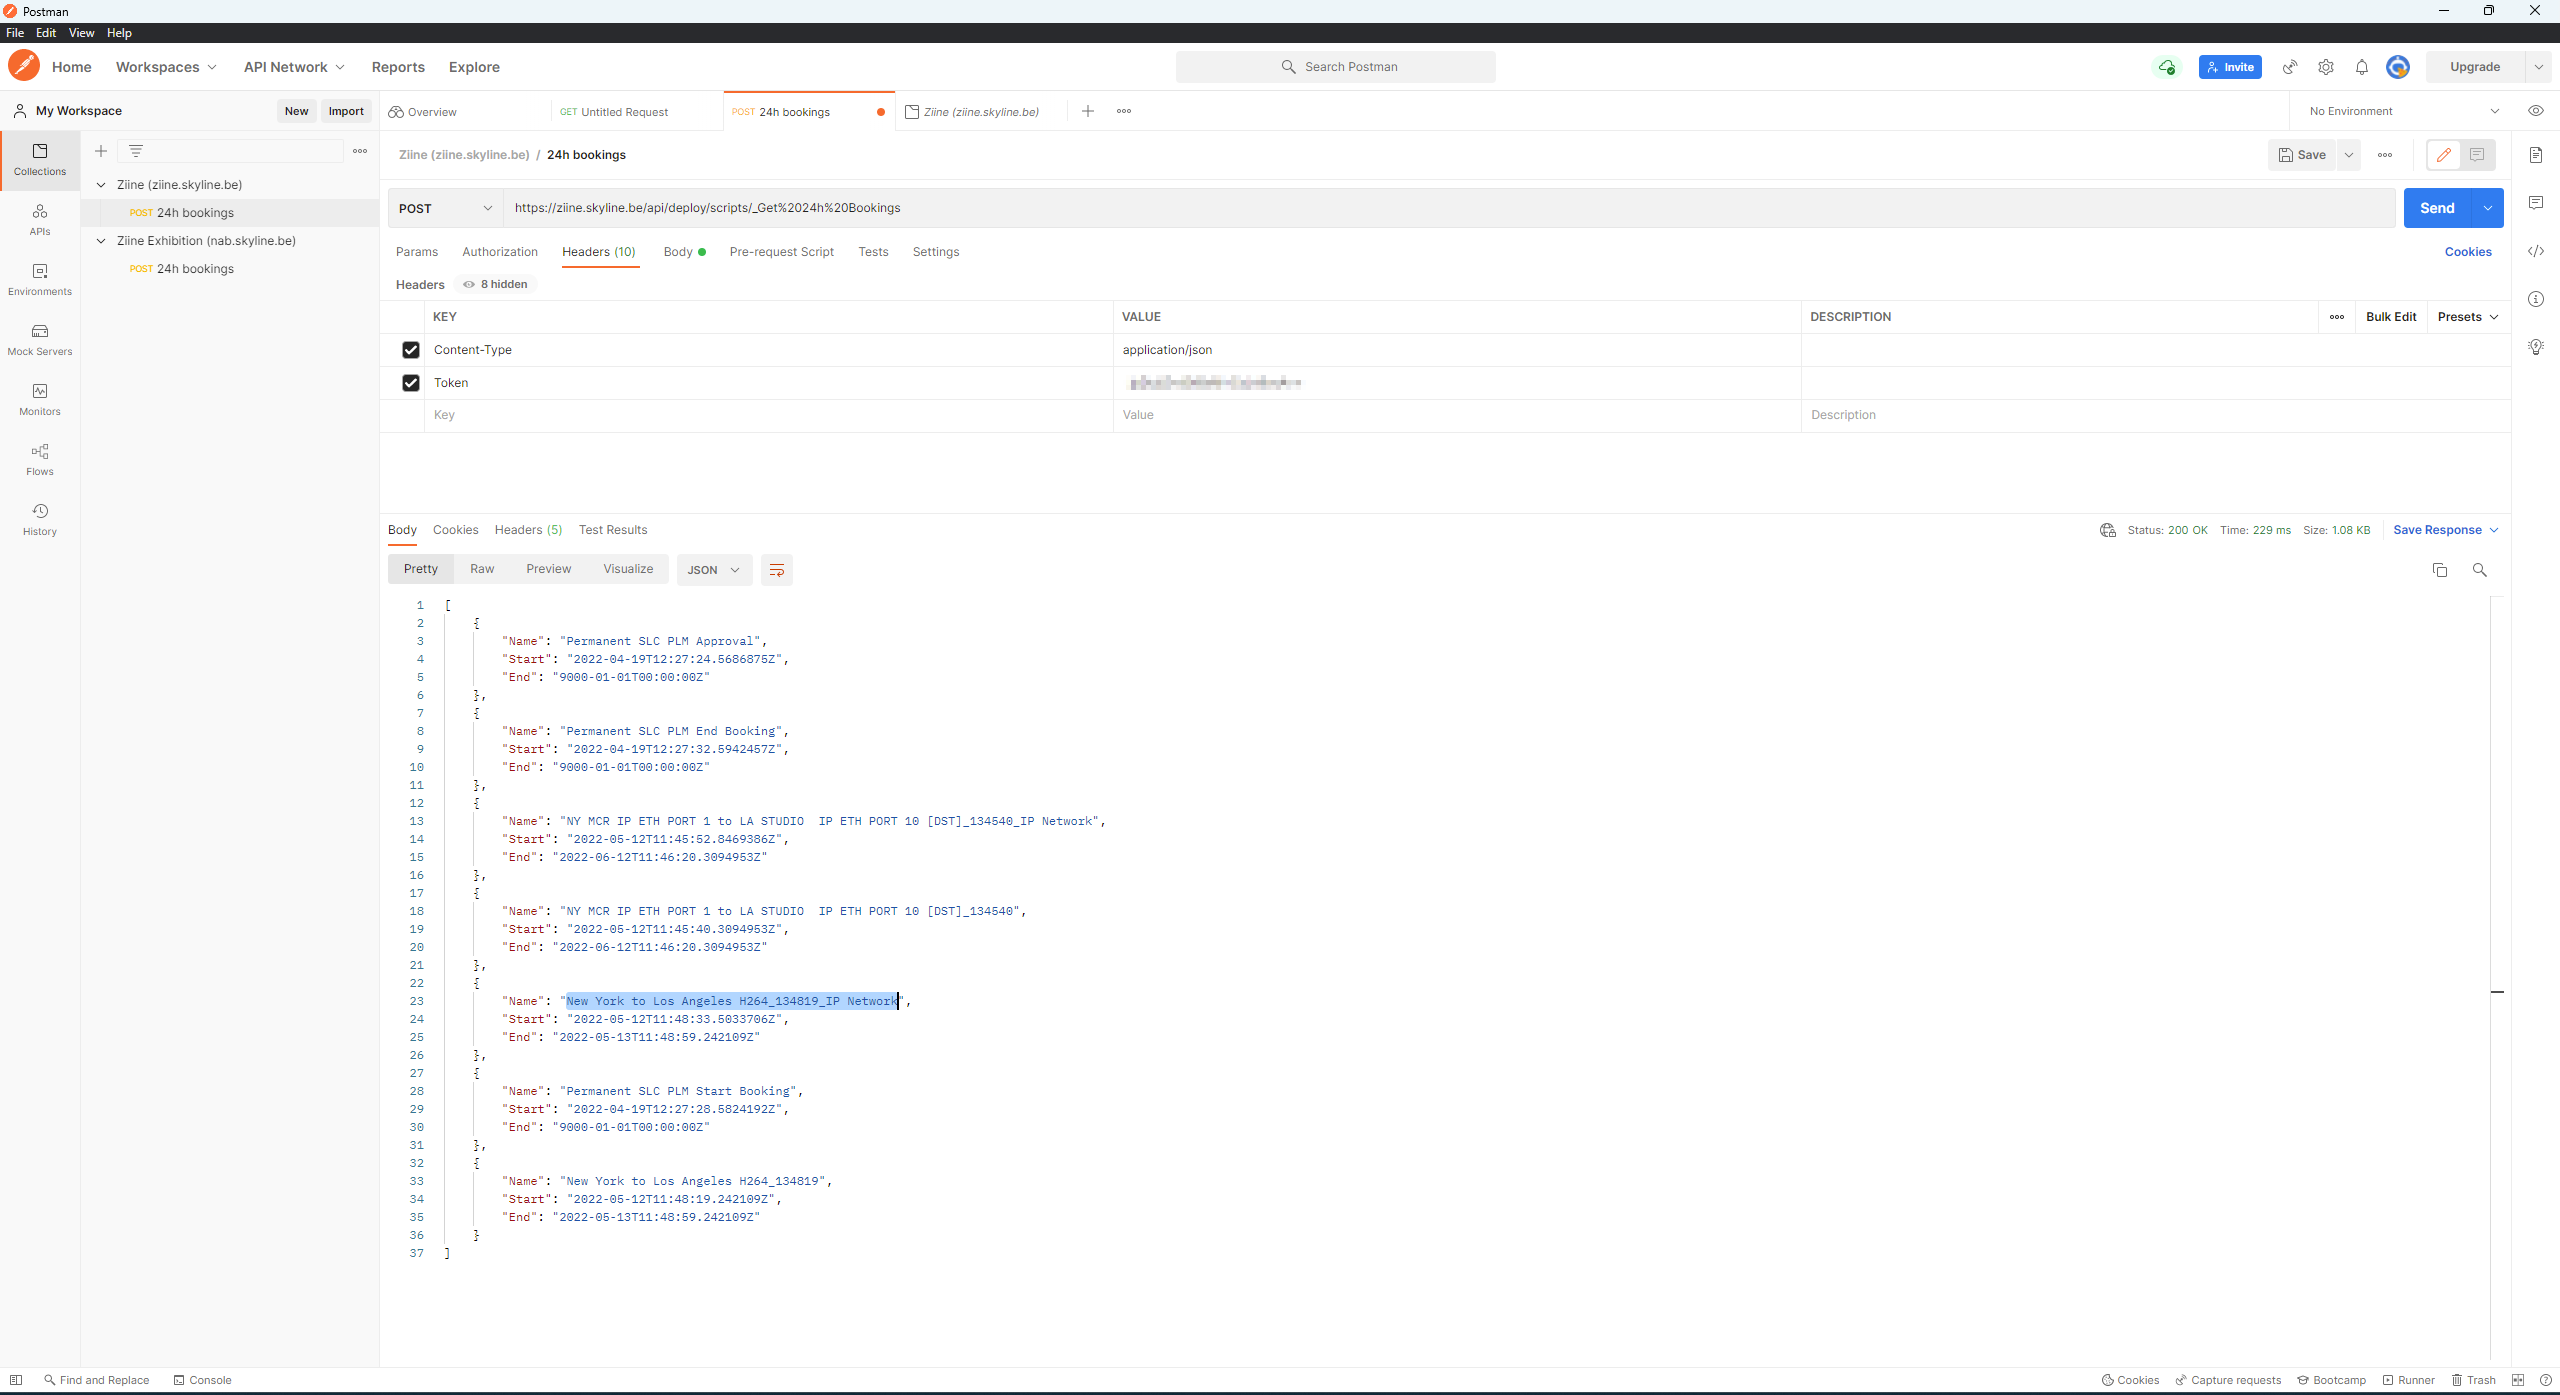
Task: Open the Send button dropdown arrow
Action: coord(2488,208)
